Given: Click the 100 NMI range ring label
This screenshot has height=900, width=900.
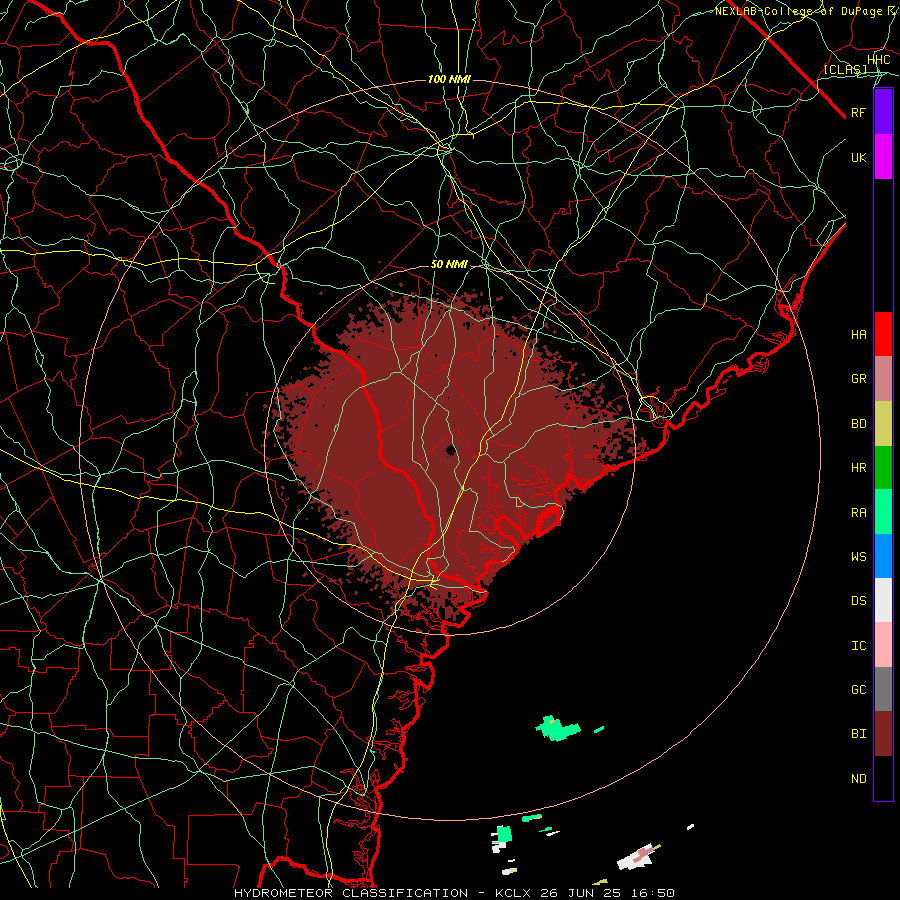Looking at the screenshot, I should pyautogui.click(x=449, y=79).
